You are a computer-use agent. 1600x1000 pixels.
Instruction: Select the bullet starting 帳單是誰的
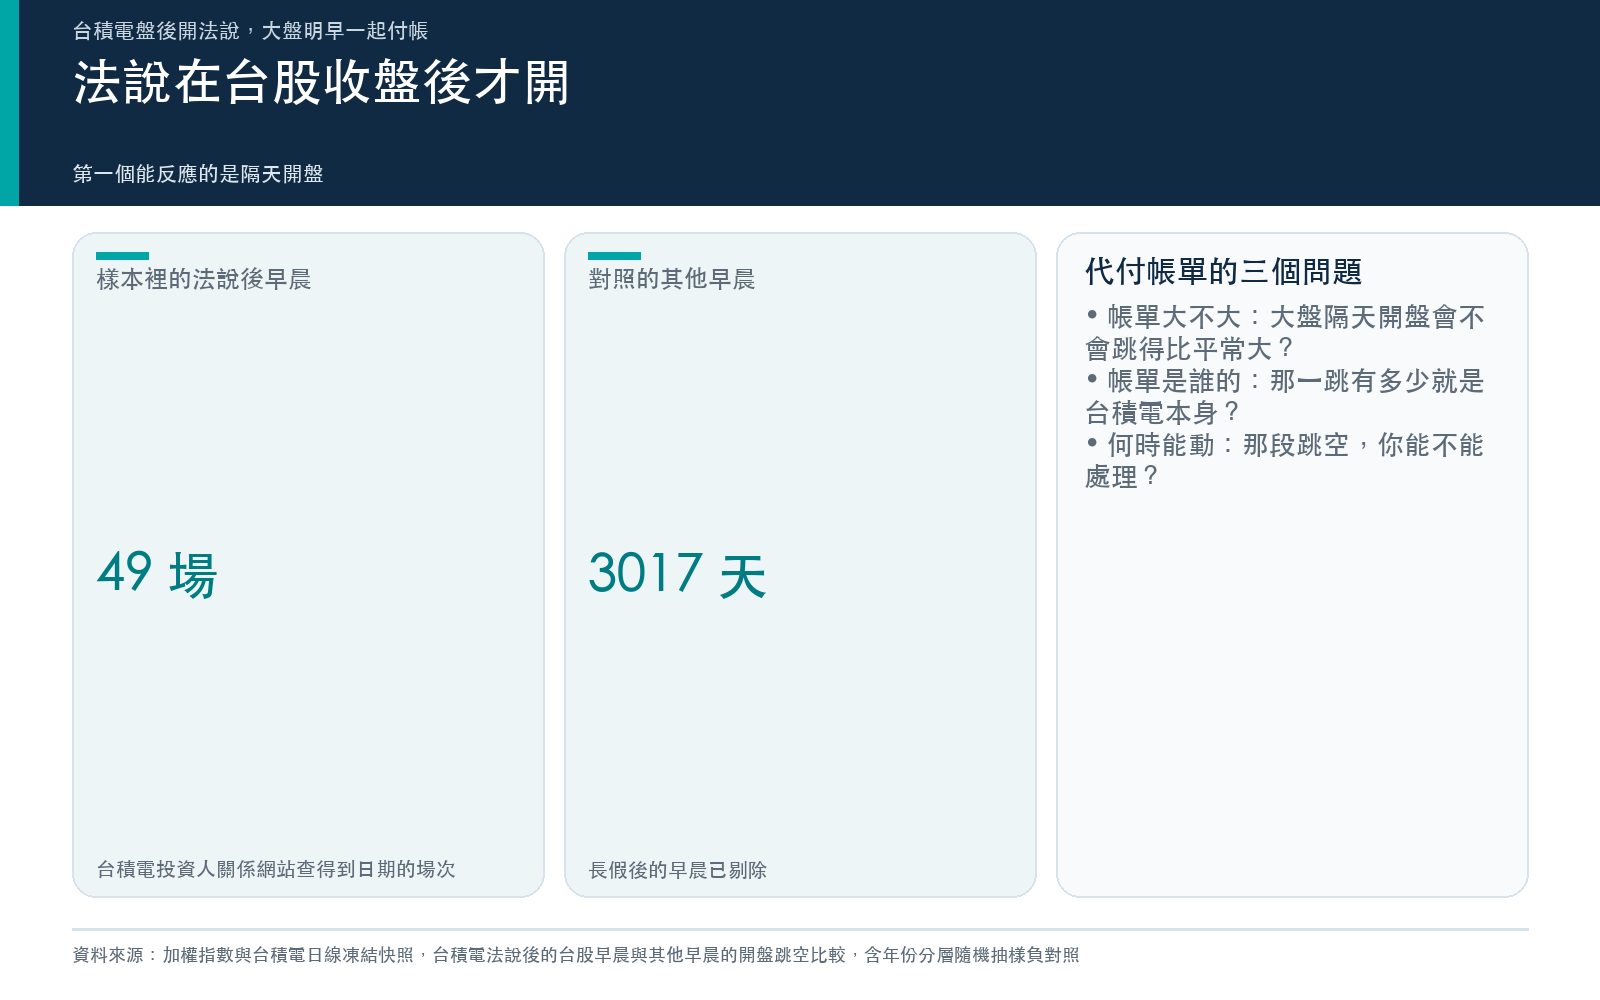(1285, 397)
